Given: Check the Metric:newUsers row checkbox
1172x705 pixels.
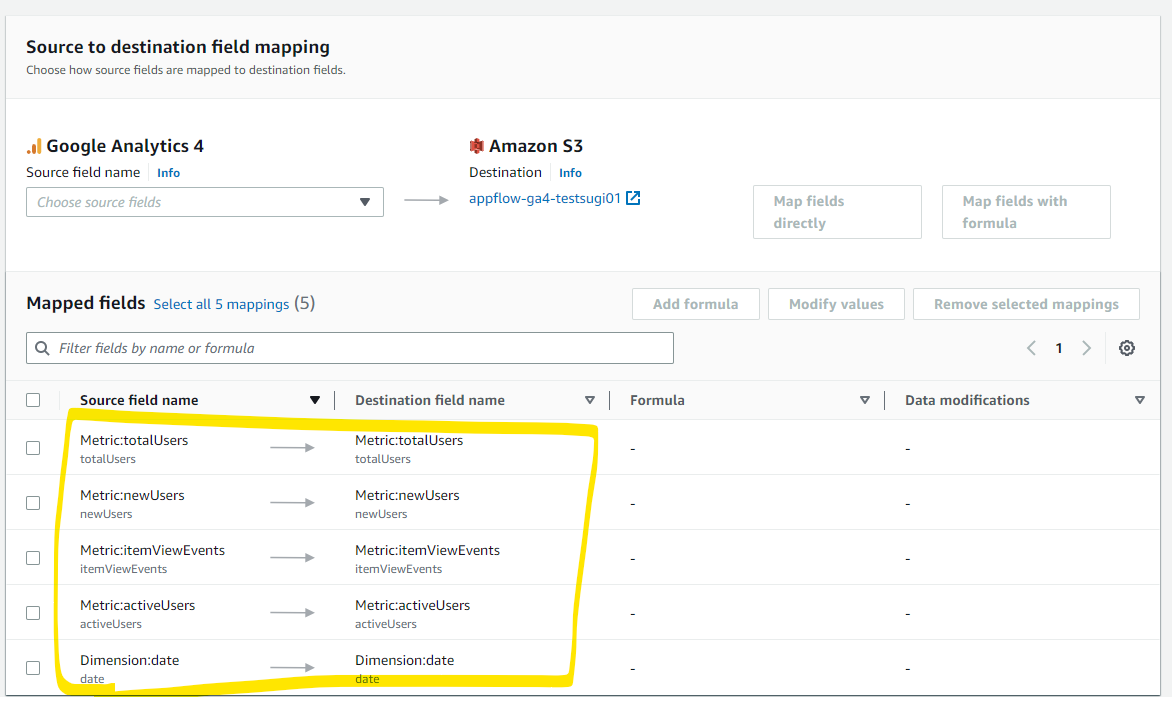Looking at the screenshot, I should point(33,503).
